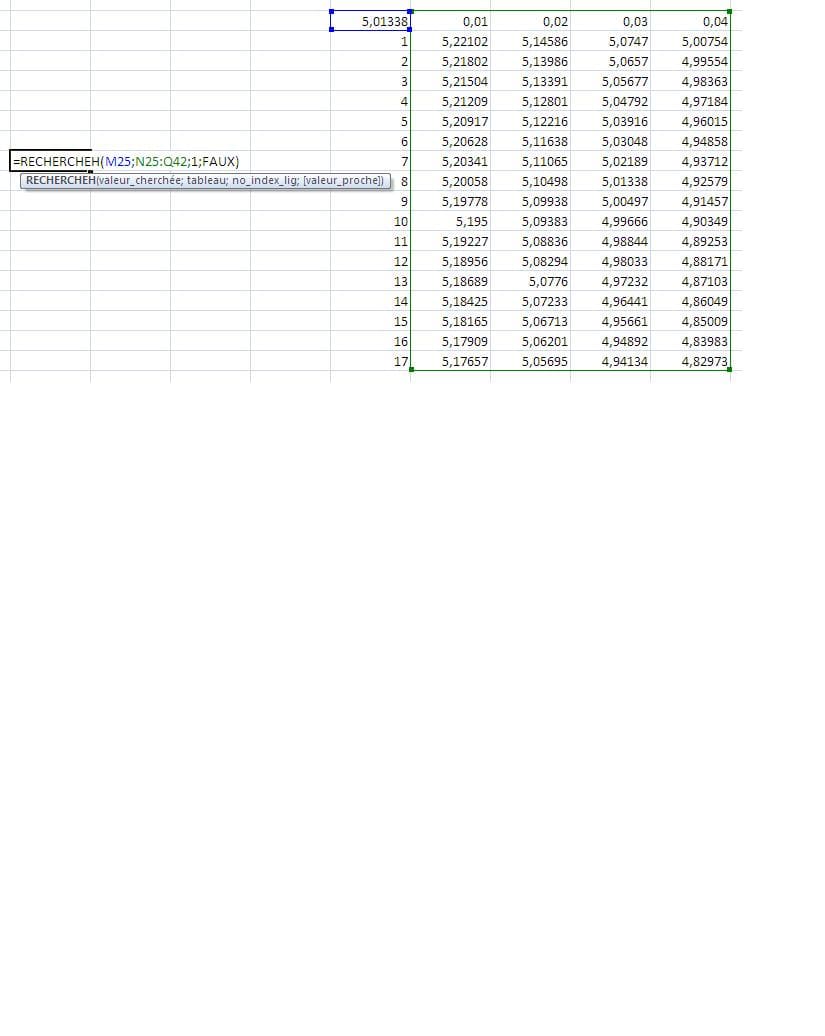Select cell containing 5,03916
Viewport: 825px width, 1036px height.
pos(610,121)
